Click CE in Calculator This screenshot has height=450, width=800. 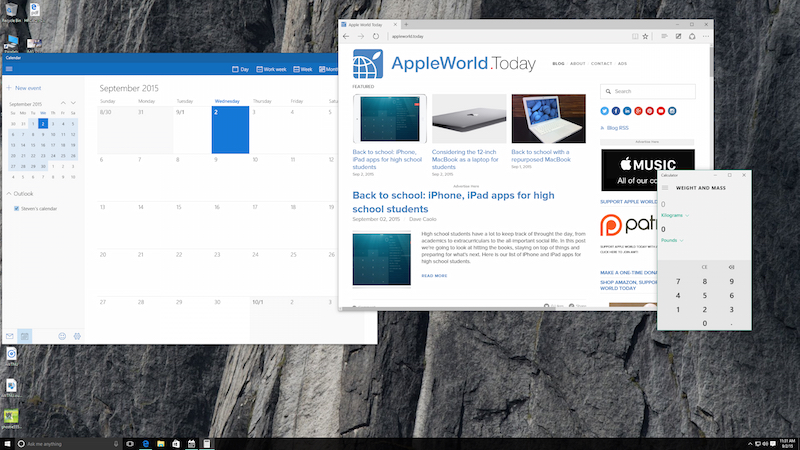pos(705,267)
